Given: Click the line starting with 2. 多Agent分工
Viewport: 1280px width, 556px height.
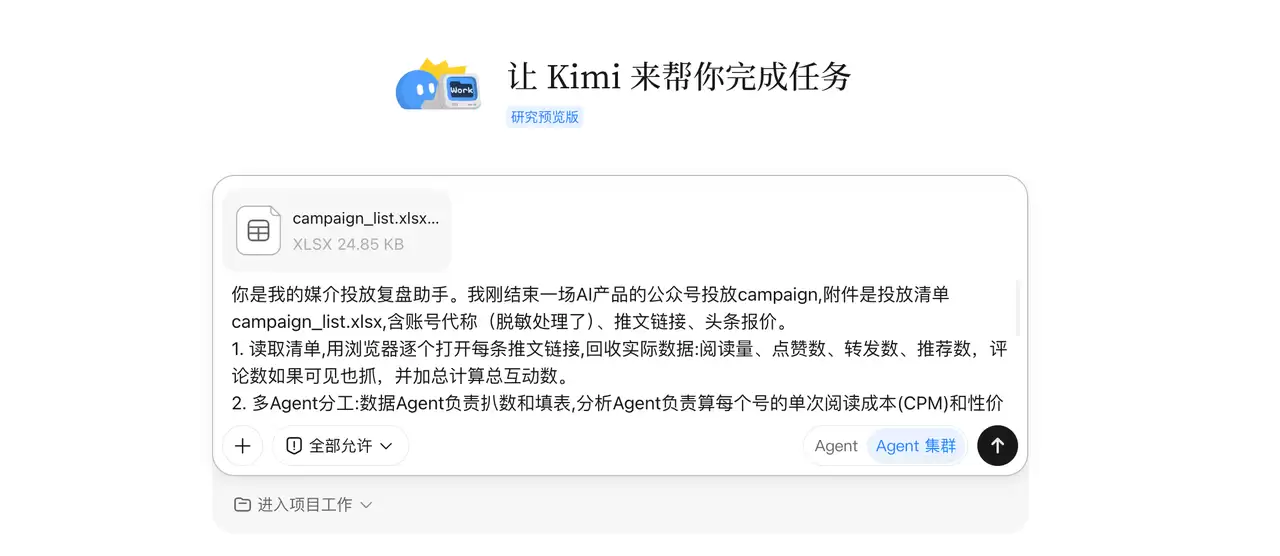Looking at the screenshot, I should (617, 404).
